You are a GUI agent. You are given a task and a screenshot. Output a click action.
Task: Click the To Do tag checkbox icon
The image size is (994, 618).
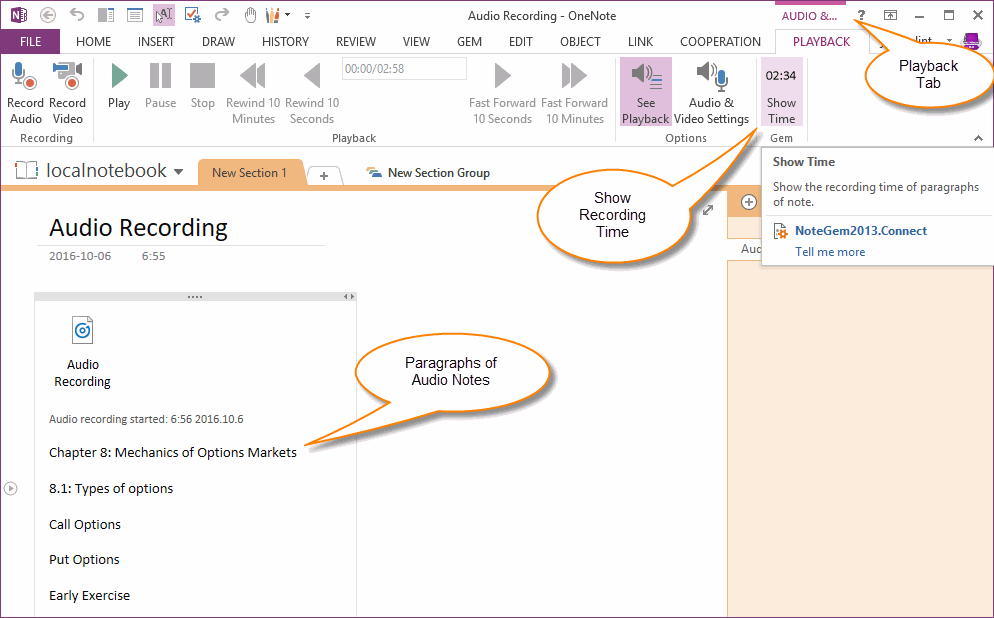coord(193,15)
